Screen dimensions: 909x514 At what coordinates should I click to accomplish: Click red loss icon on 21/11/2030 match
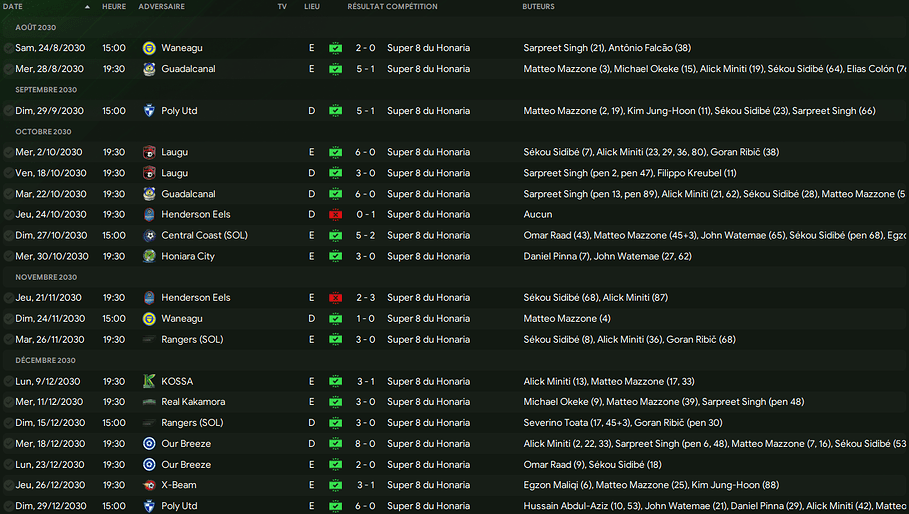[335, 298]
